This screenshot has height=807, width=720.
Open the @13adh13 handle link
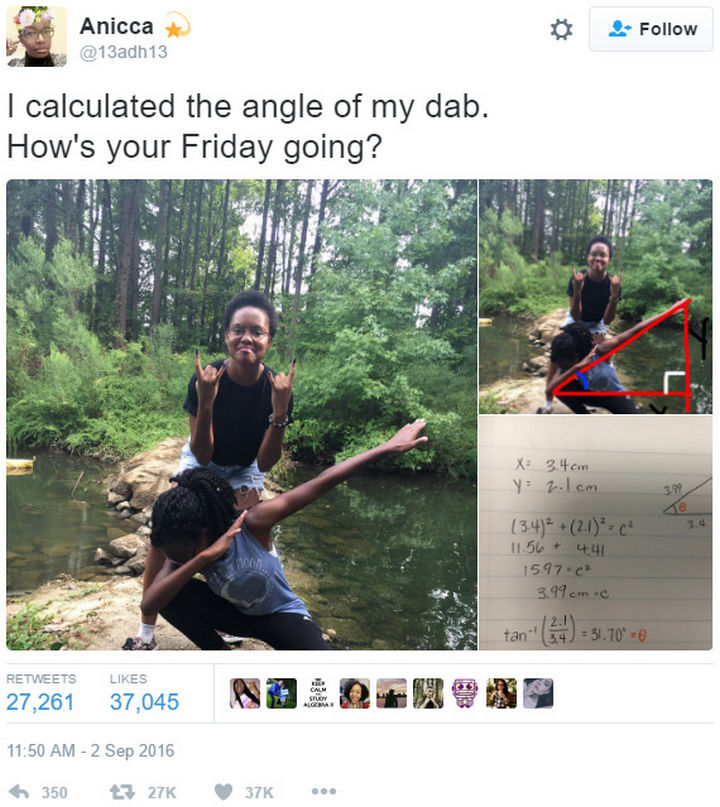pyautogui.click(x=124, y=52)
